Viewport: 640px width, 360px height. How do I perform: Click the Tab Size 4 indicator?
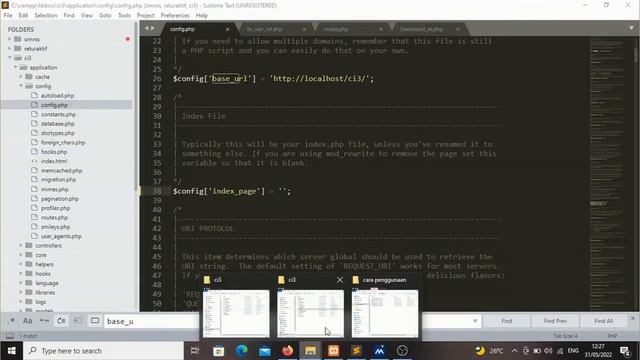(565, 336)
